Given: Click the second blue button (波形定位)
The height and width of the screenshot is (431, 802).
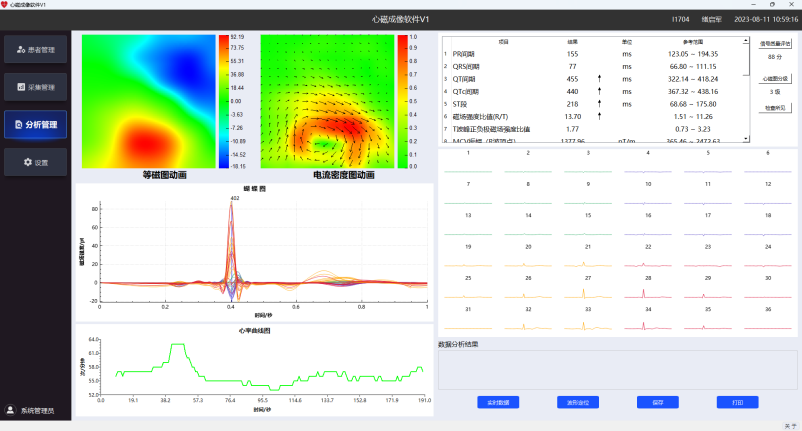Looking at the screenshot, I should [x=578, y=402].
